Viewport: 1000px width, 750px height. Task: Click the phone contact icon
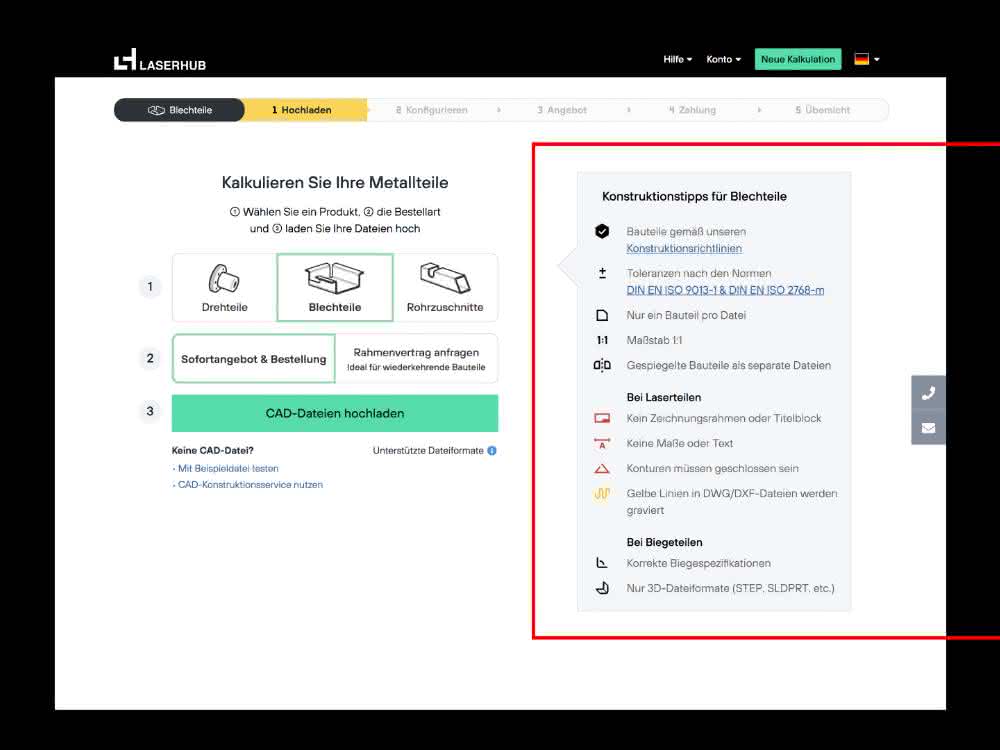(929, 393)
